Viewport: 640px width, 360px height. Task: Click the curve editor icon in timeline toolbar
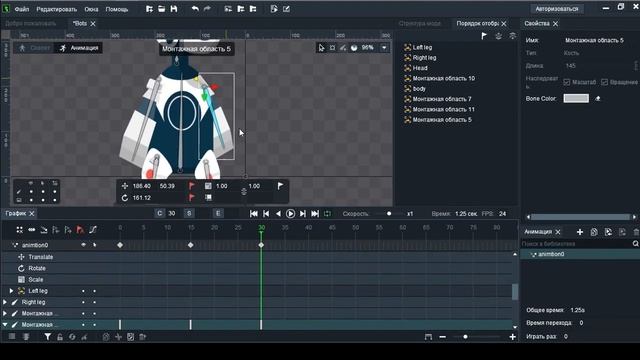[93, 230]
